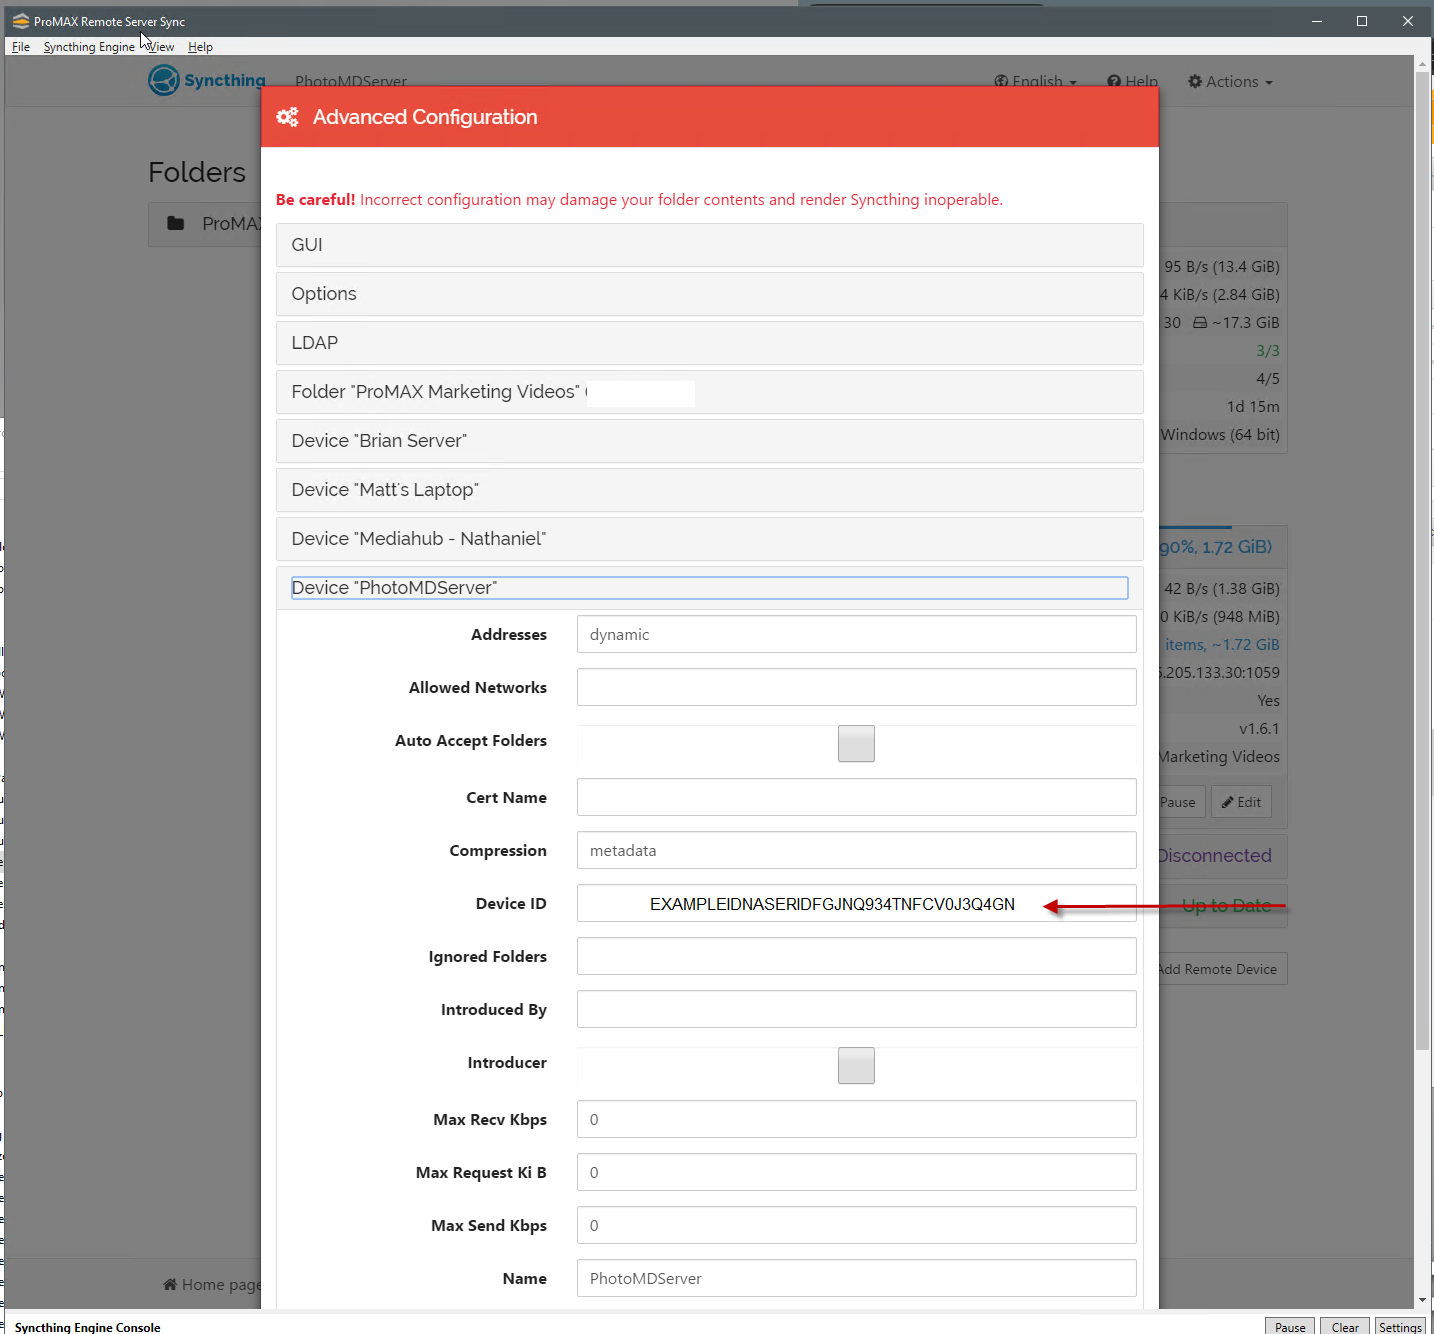Viewport: 1434px width, 1334px height.
Task: Expand Folder "ProMAX Marketing Videos" section
Action: coord(710,392)
